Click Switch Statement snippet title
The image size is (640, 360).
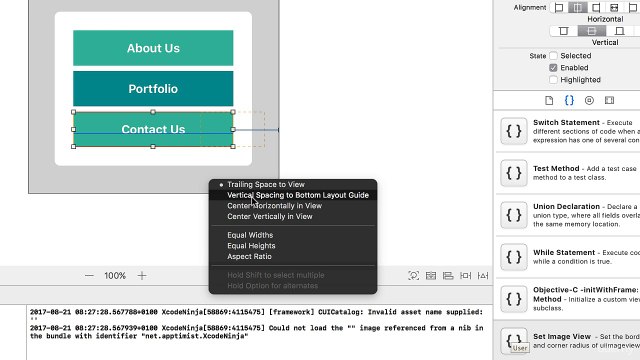tap(566, 122)
